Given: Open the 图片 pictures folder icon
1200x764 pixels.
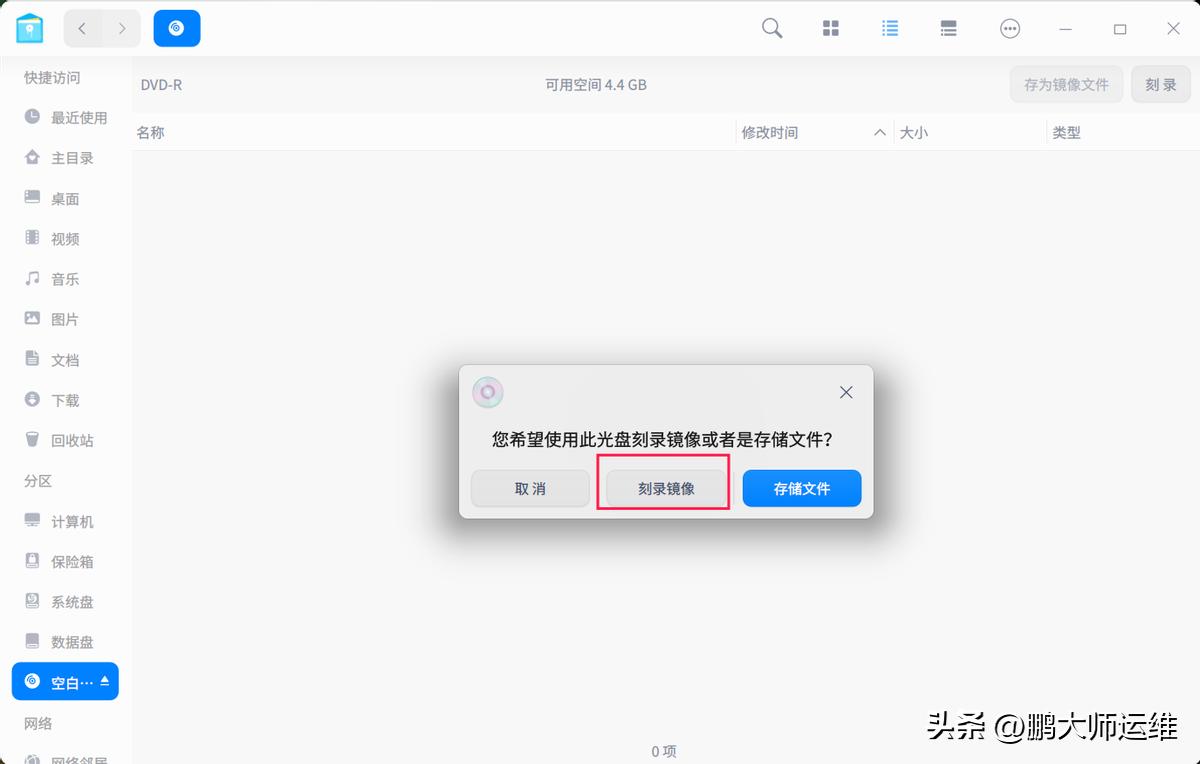Looking at the screenshot, I should 33,319.
